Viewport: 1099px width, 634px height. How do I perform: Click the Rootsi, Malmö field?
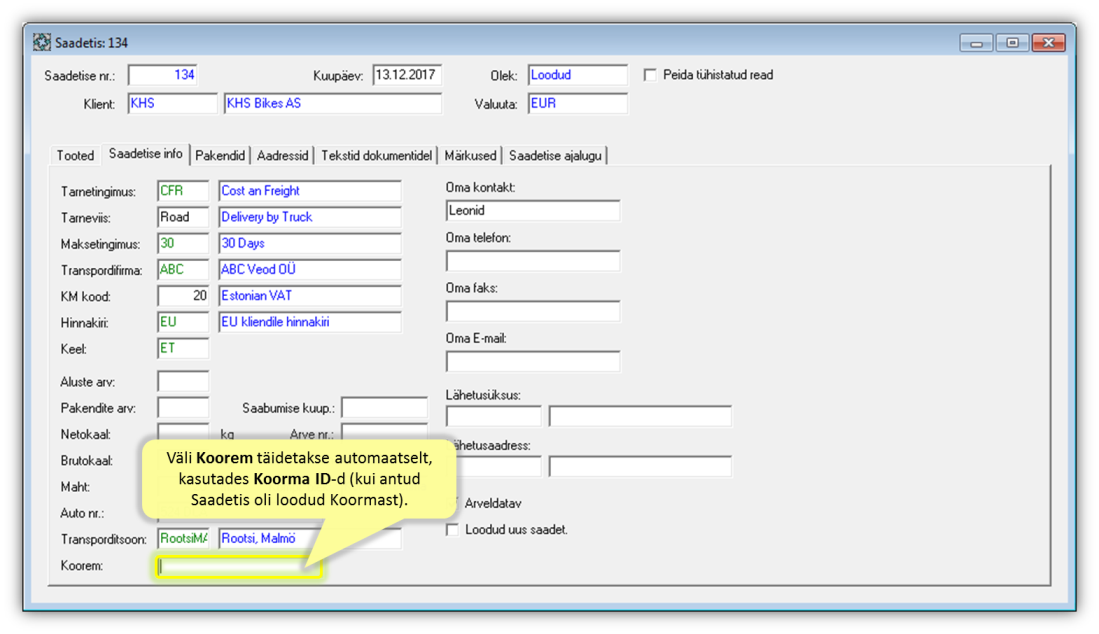(x=310, y=539)
